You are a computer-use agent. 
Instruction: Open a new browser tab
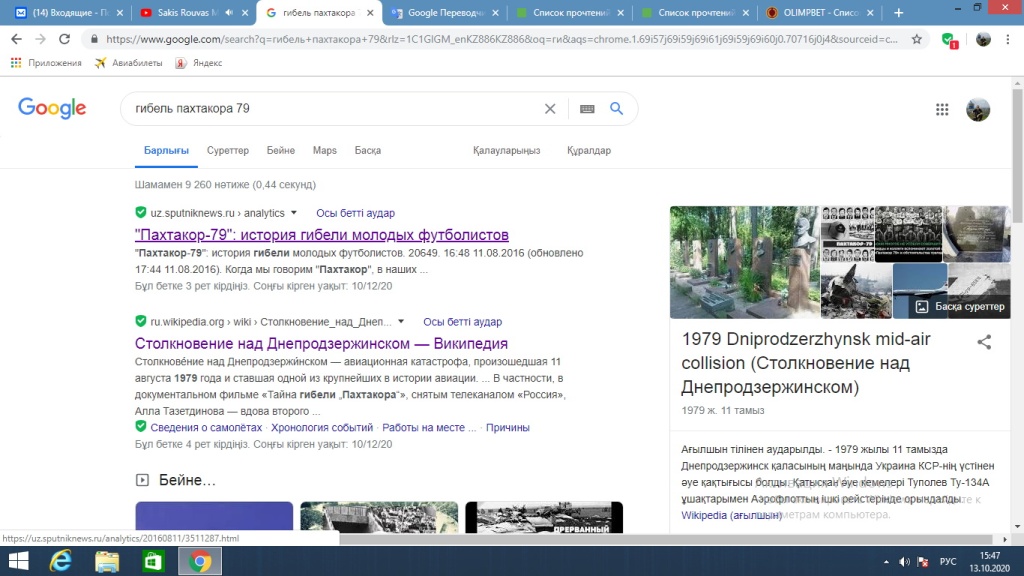pyautogui.click(x=899, y=12)
